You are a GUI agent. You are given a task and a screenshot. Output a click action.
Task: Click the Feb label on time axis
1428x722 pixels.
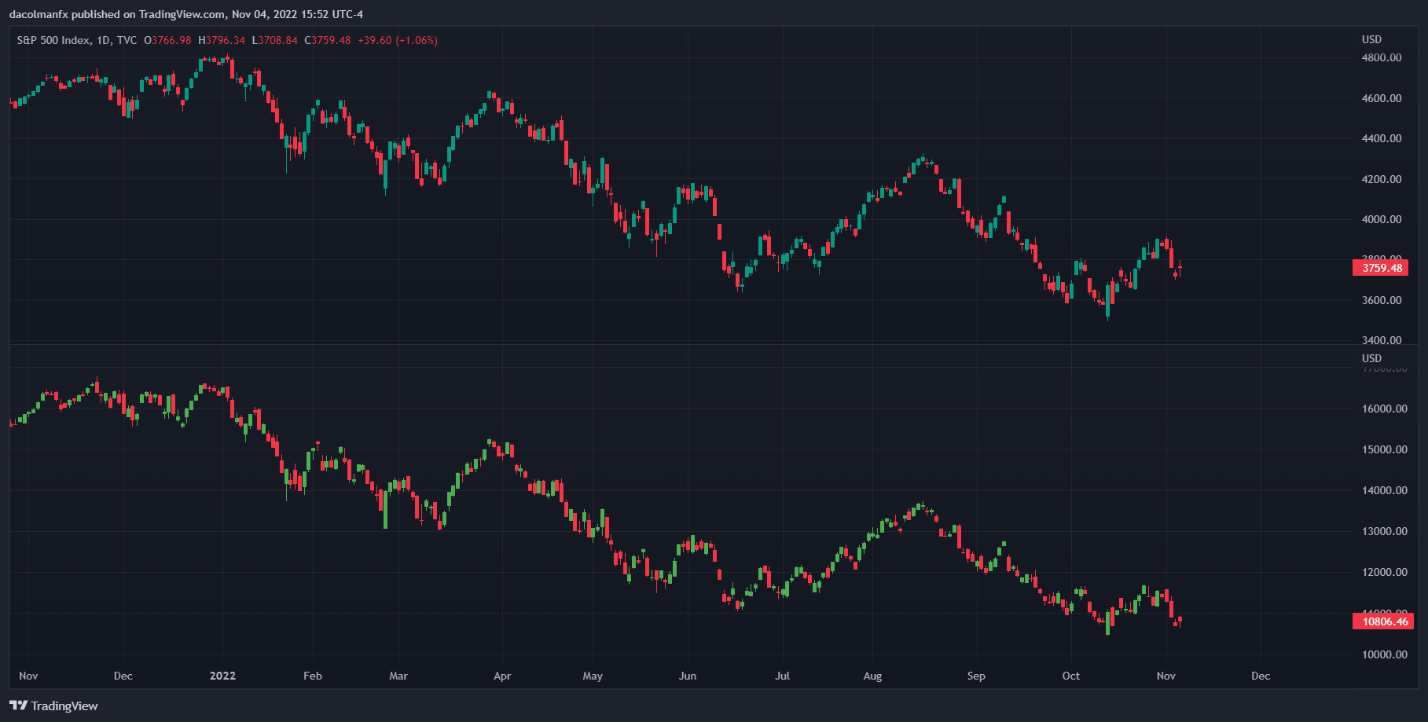313,676
